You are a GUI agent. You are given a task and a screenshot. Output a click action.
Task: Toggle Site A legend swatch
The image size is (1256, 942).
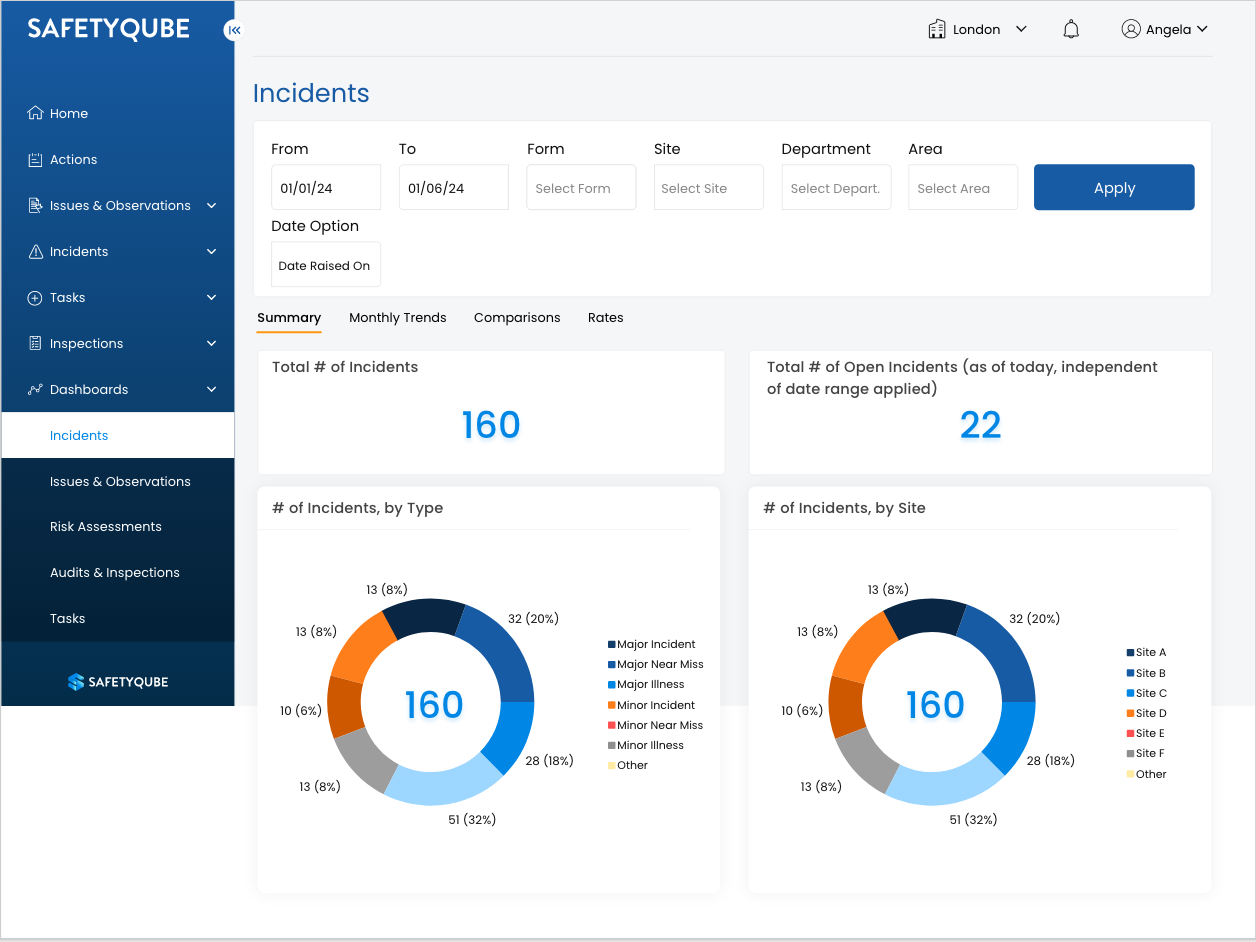(1131, 653)
